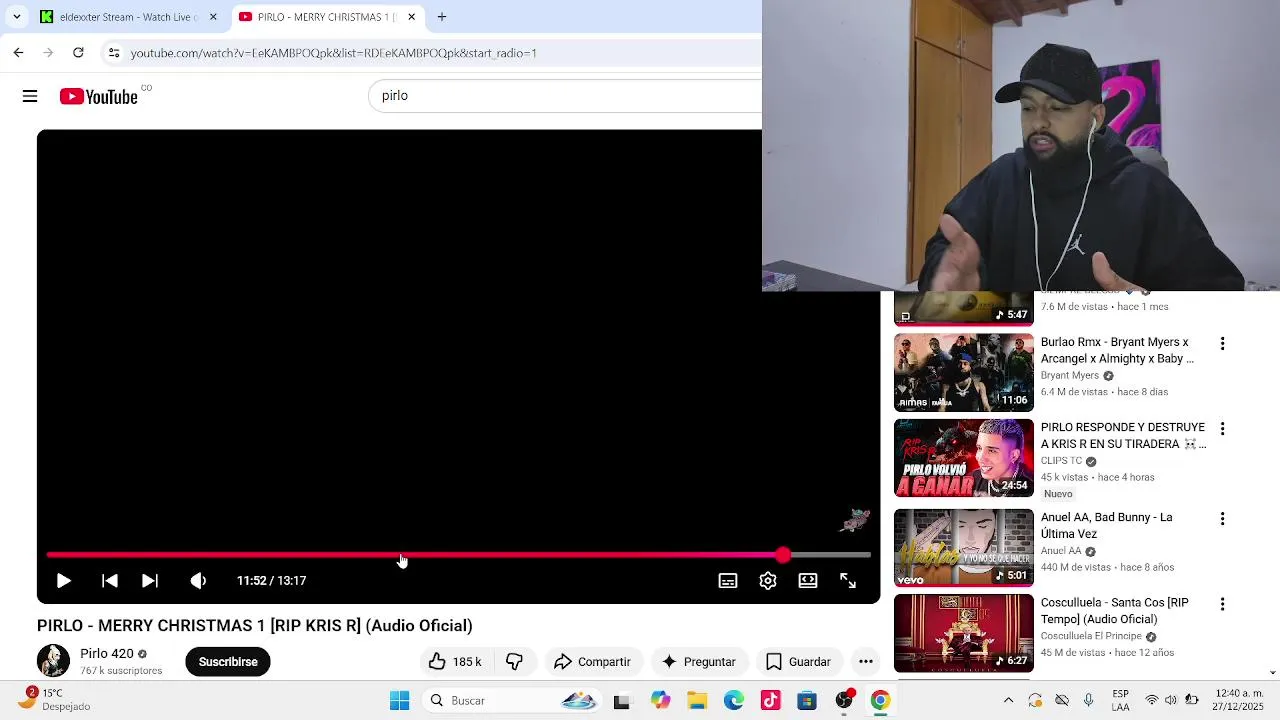Open options menu for Burlao Rmx video
This screenshot has width=1280, height=720.
click(x=1222, y=344)
